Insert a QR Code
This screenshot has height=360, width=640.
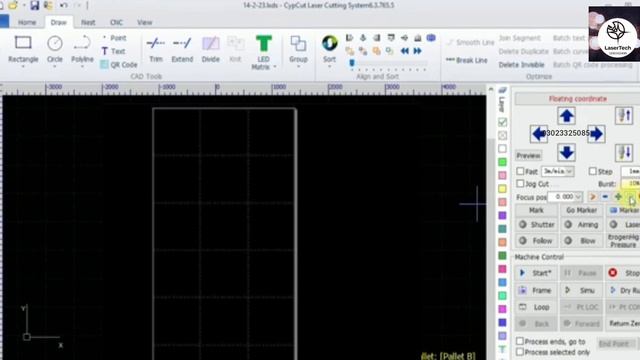pyautogui.click(x=119, y=64)
